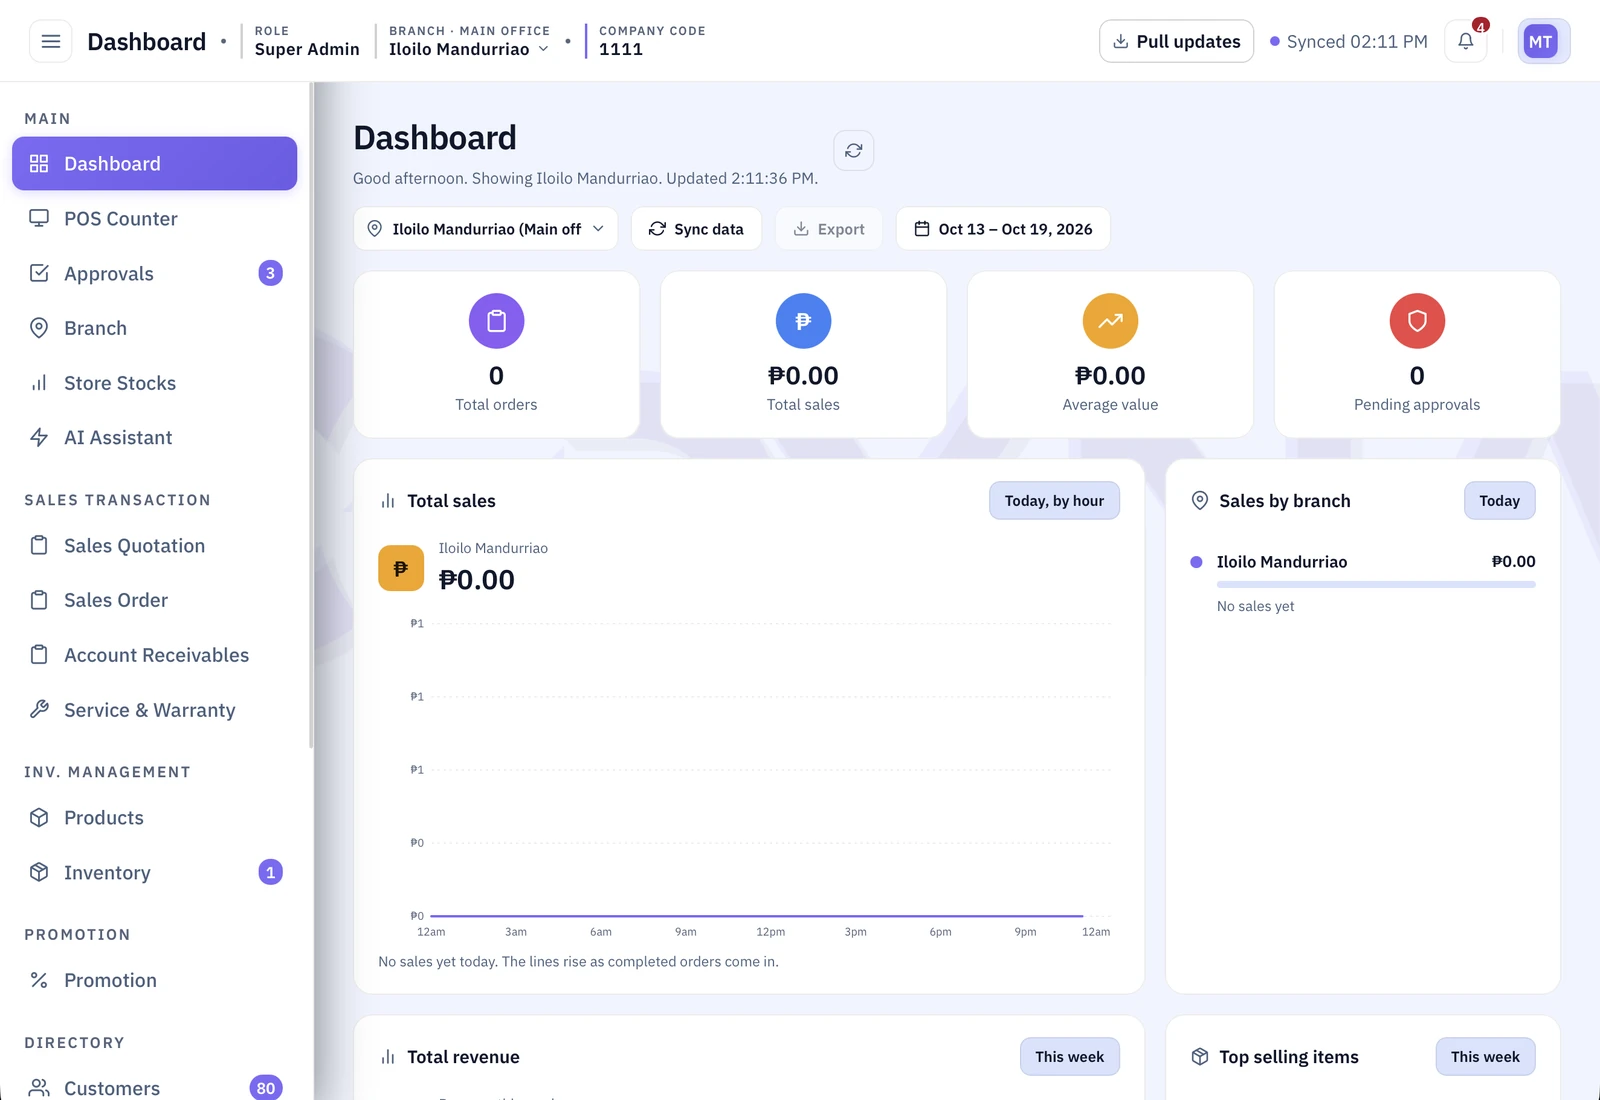Viewport: 1600px width, 1100px height.
Task: Click the Total orders card
Action: (x=496, y=354)
